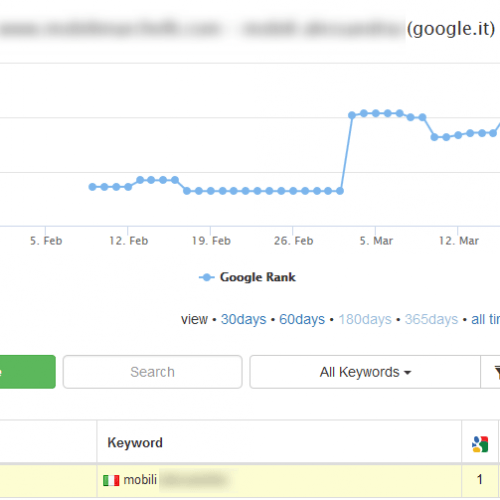Click the 19. Feb axis label
This screenshot has height=500, width=500.
pyautogui.click(x=211, y=241)
